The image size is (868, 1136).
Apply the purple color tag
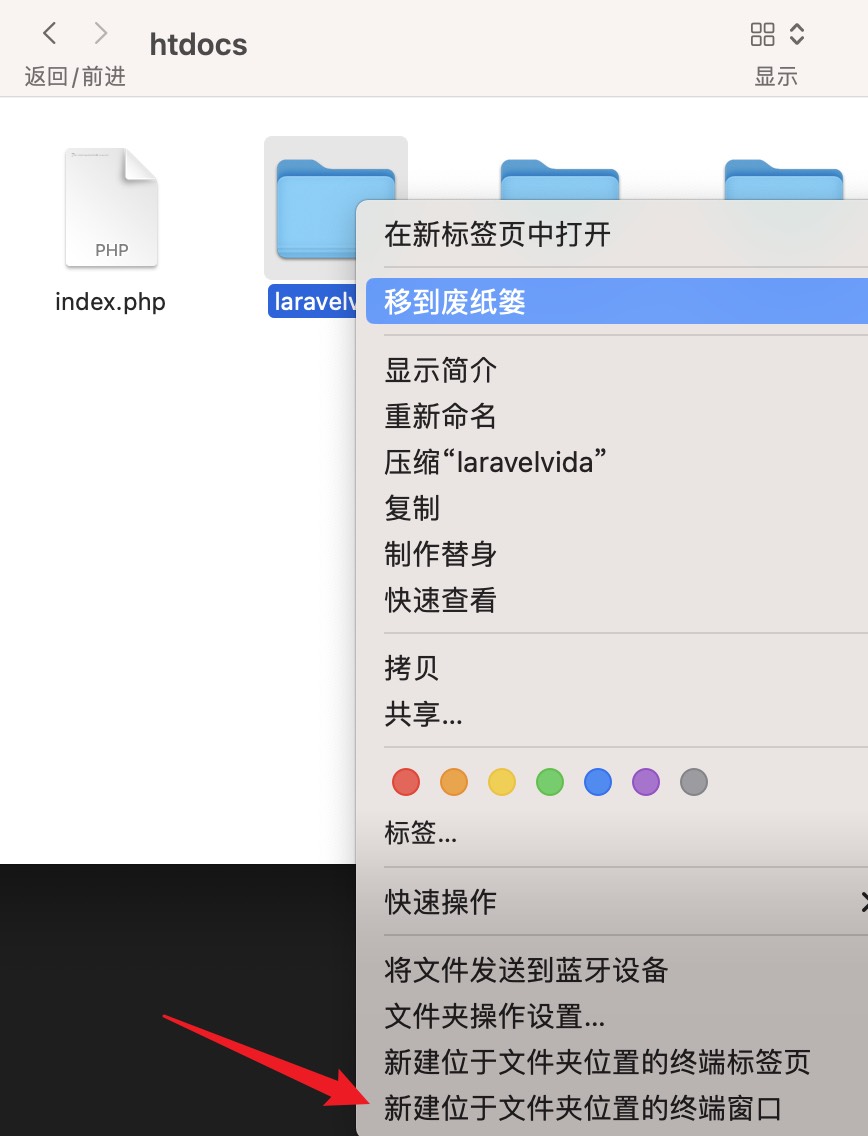coord(646,782)
